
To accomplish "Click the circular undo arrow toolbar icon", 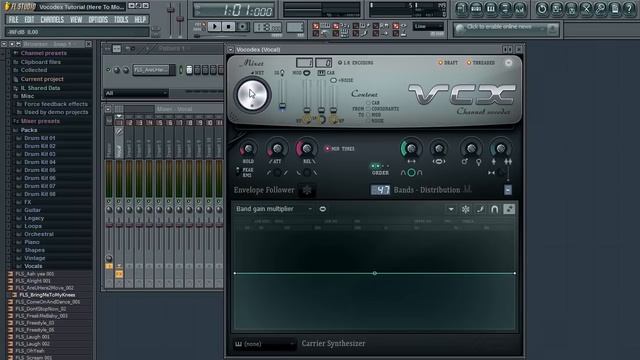I will coord(542,9).
